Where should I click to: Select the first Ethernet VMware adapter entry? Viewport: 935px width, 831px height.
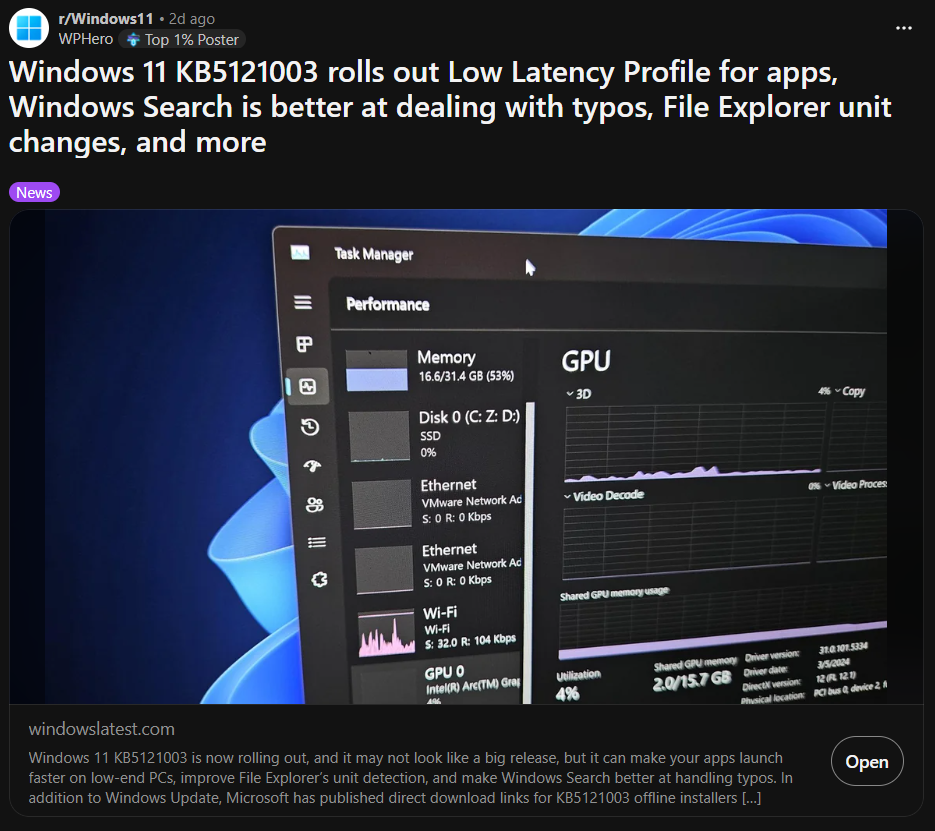(437, 503)
